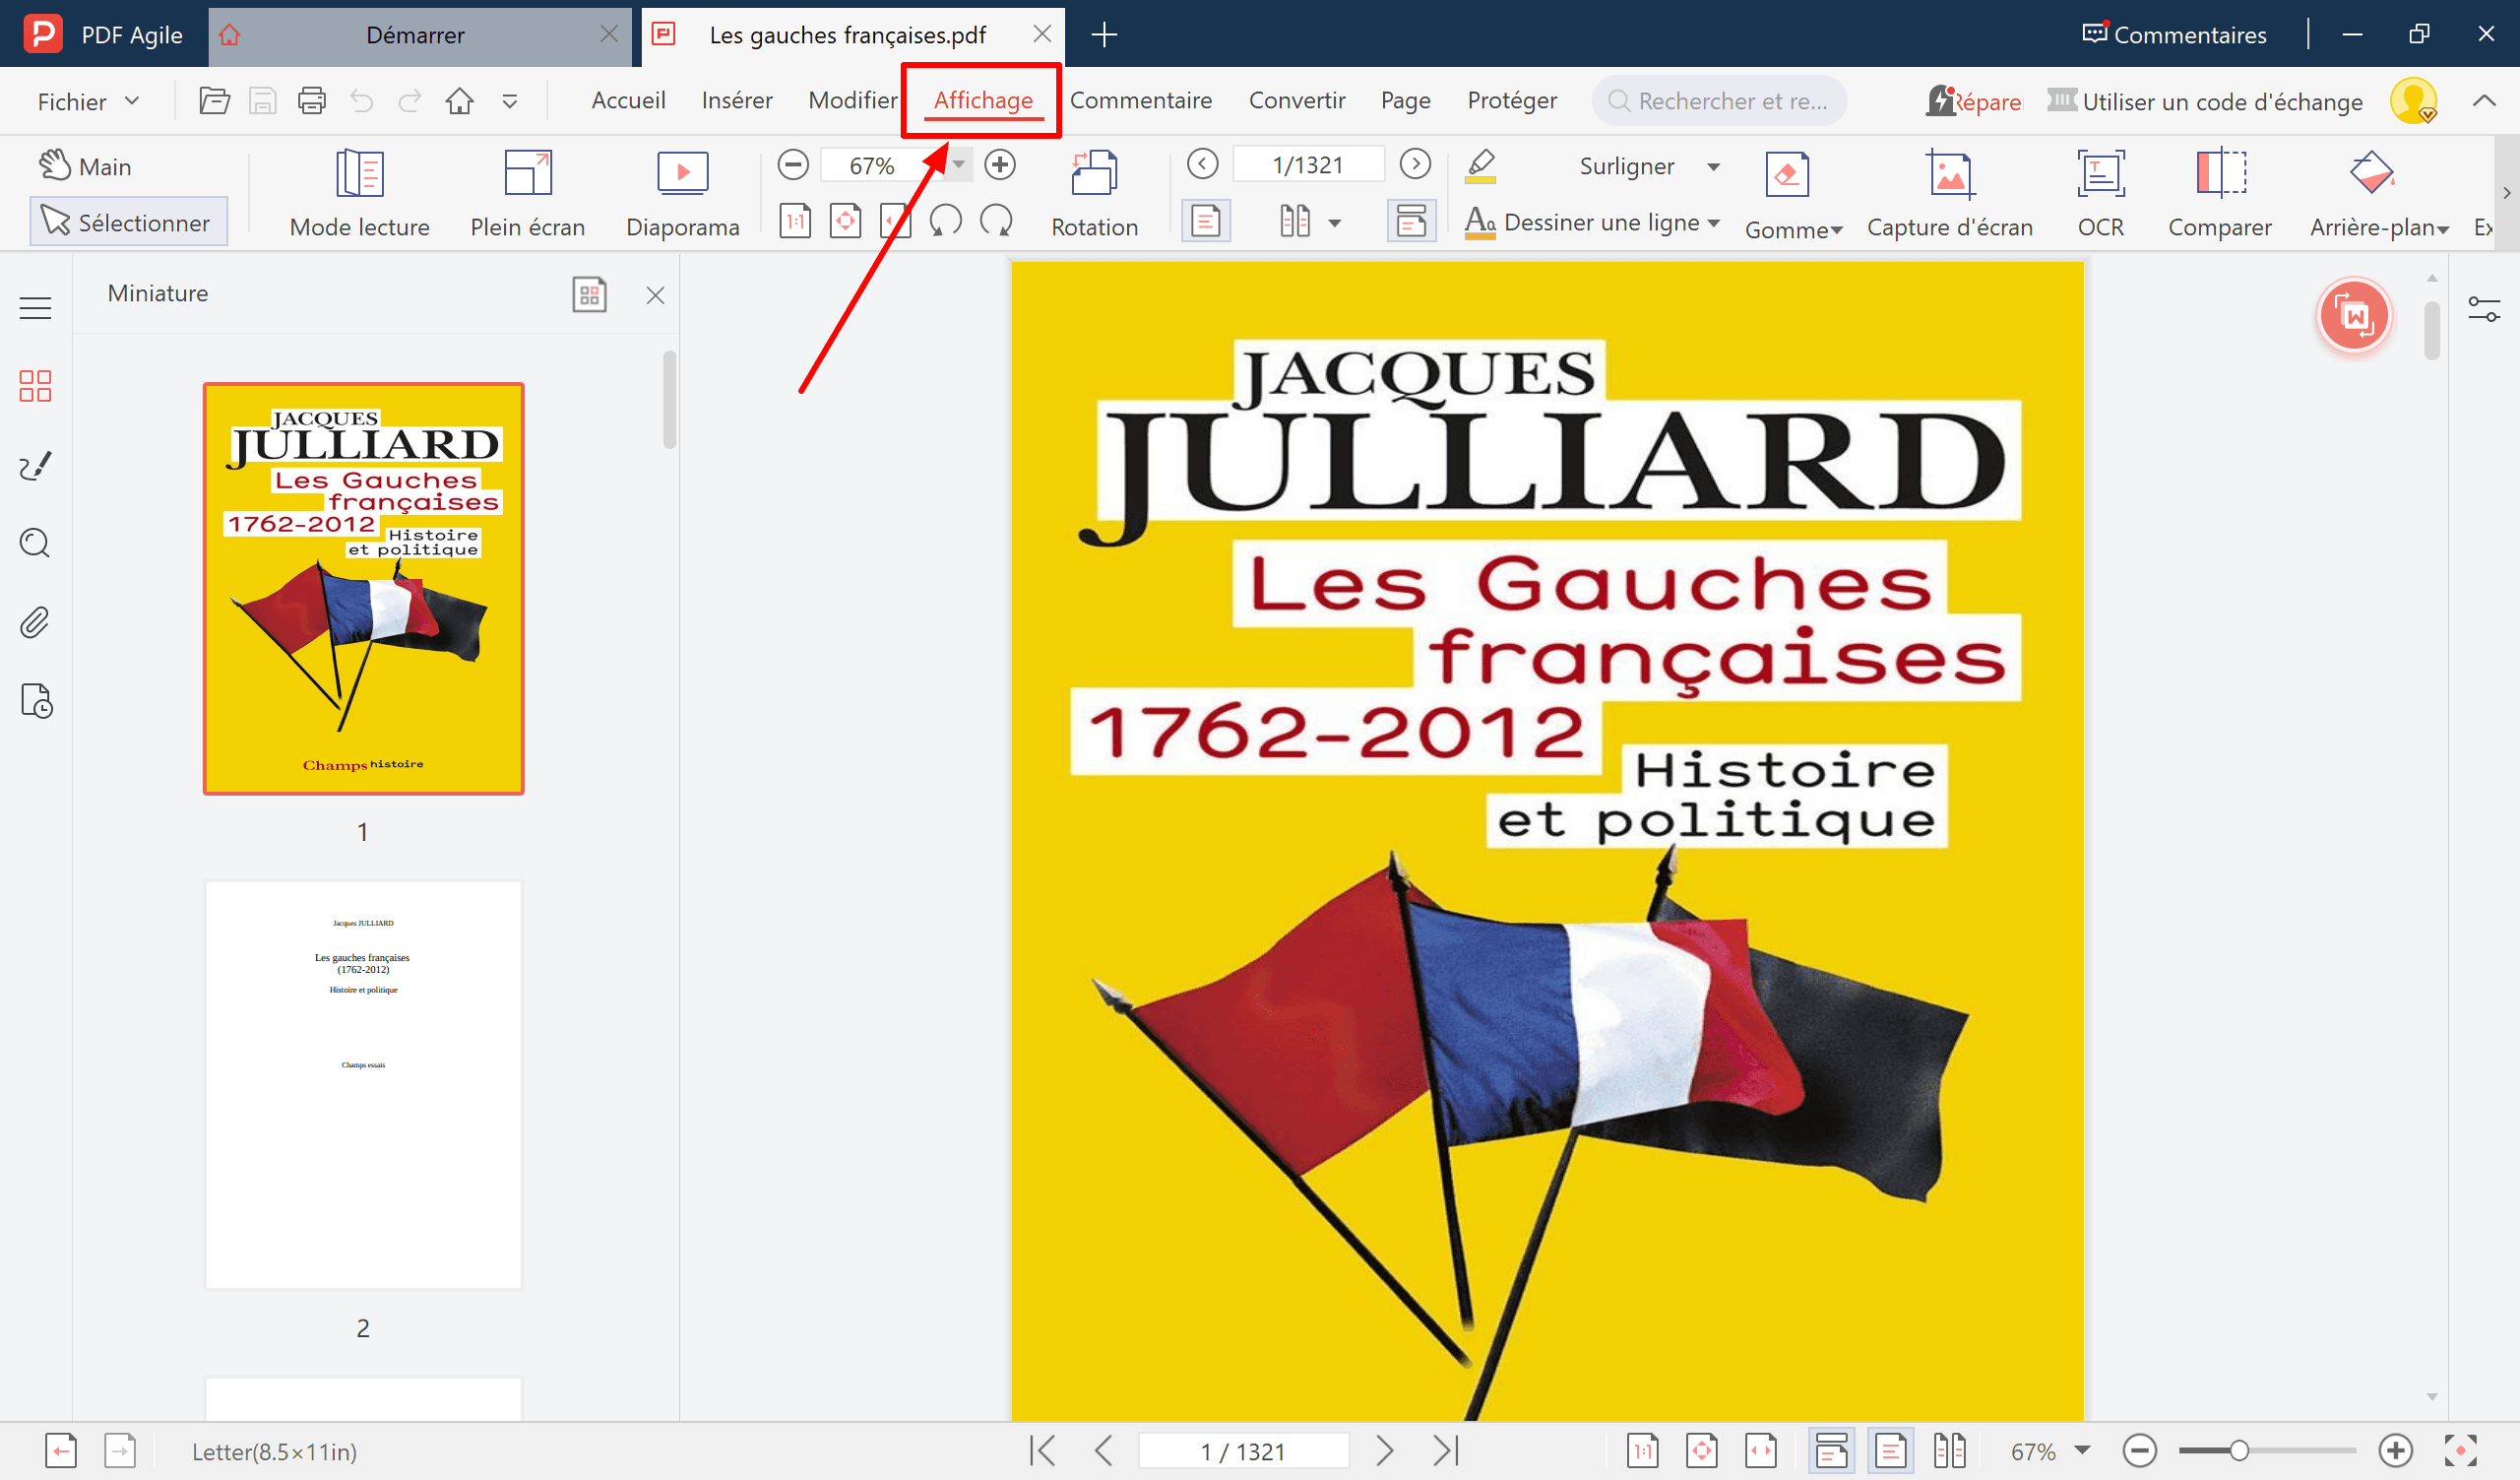Toggle single page view in ribbon
The height and width of the screenshot is (1480, 2520).
[x=1206, y=221]
